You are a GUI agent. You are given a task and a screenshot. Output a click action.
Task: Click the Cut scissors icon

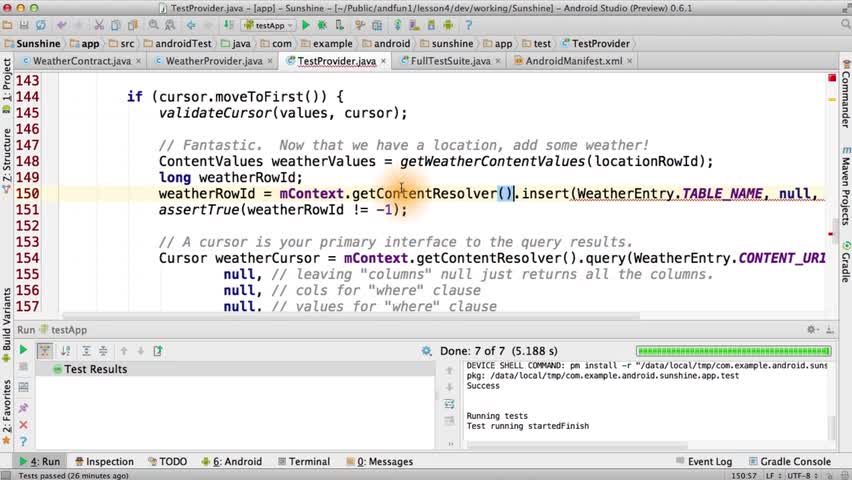pyautogui.click(x=99, y=25)
